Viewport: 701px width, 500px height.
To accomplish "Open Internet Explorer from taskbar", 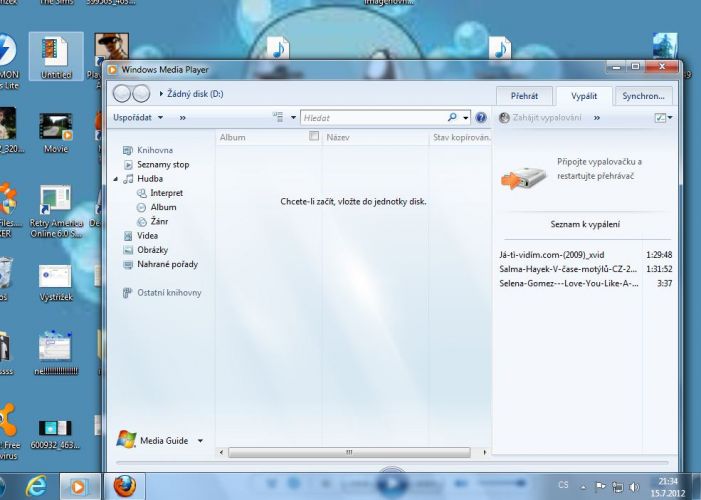I will pyautogui.click(x=37, y=487).
